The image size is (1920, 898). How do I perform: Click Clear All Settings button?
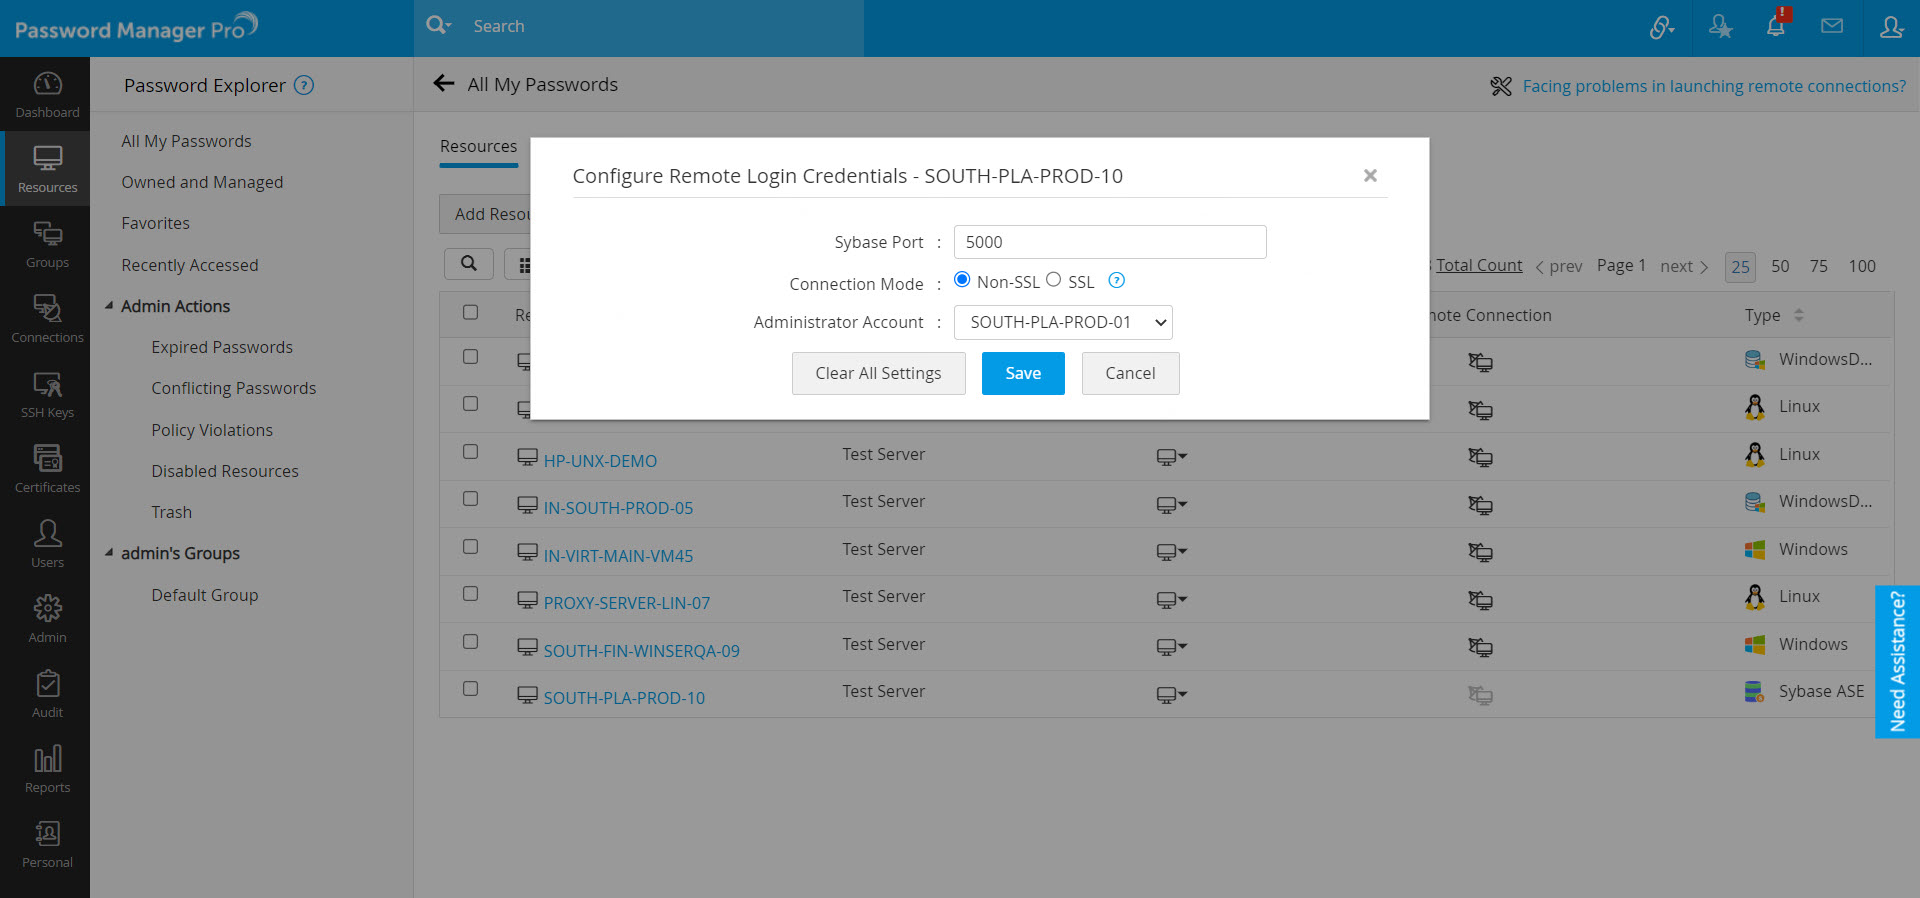click(x=878, y=373)
